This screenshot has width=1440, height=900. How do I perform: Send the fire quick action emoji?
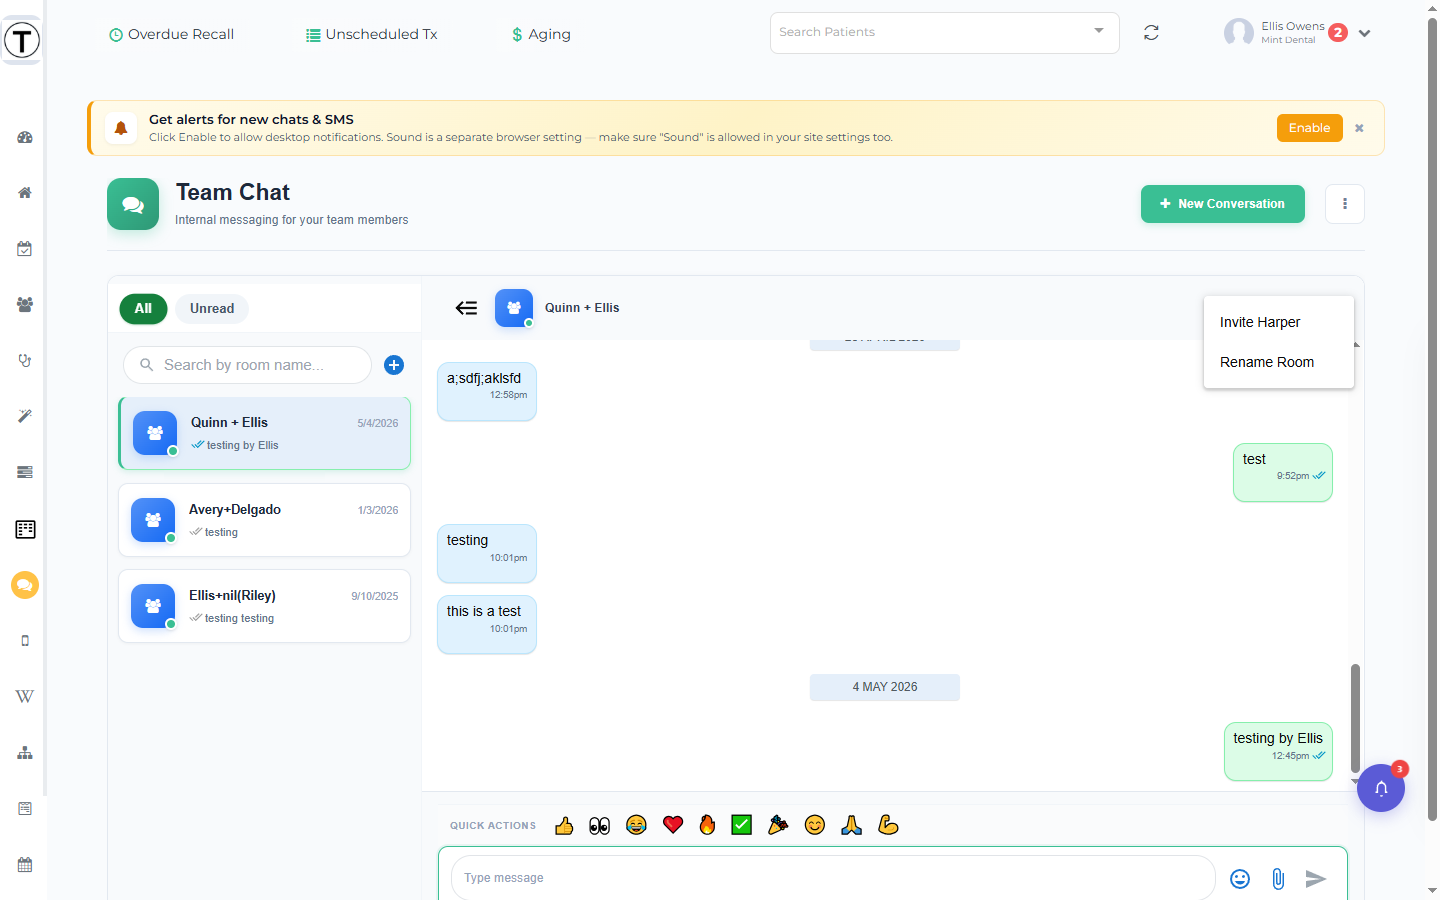707,825
